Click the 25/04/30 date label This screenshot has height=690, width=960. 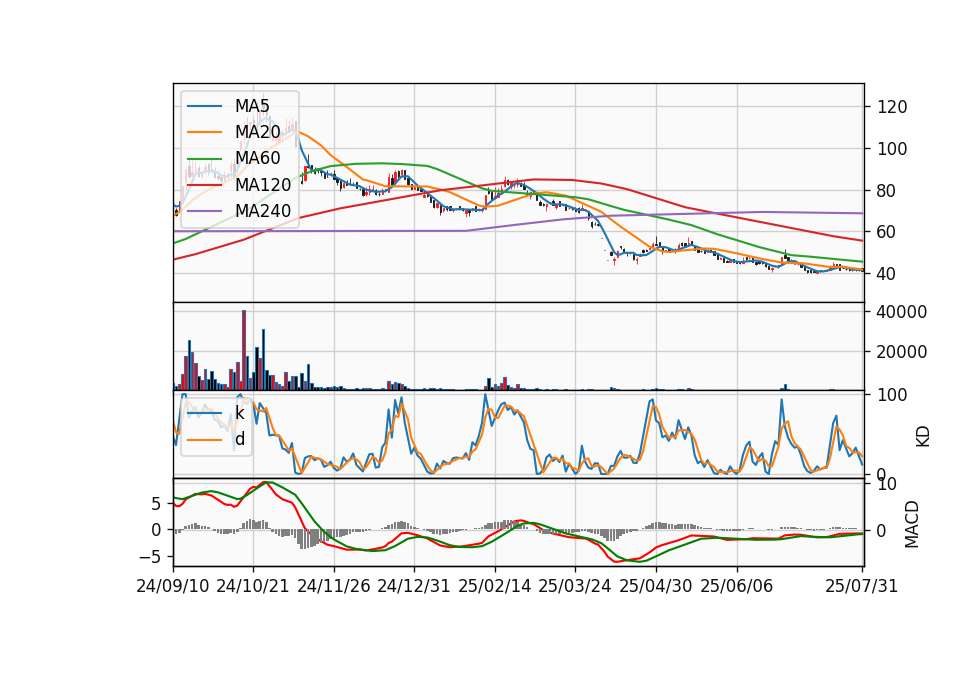click(656, 586)
